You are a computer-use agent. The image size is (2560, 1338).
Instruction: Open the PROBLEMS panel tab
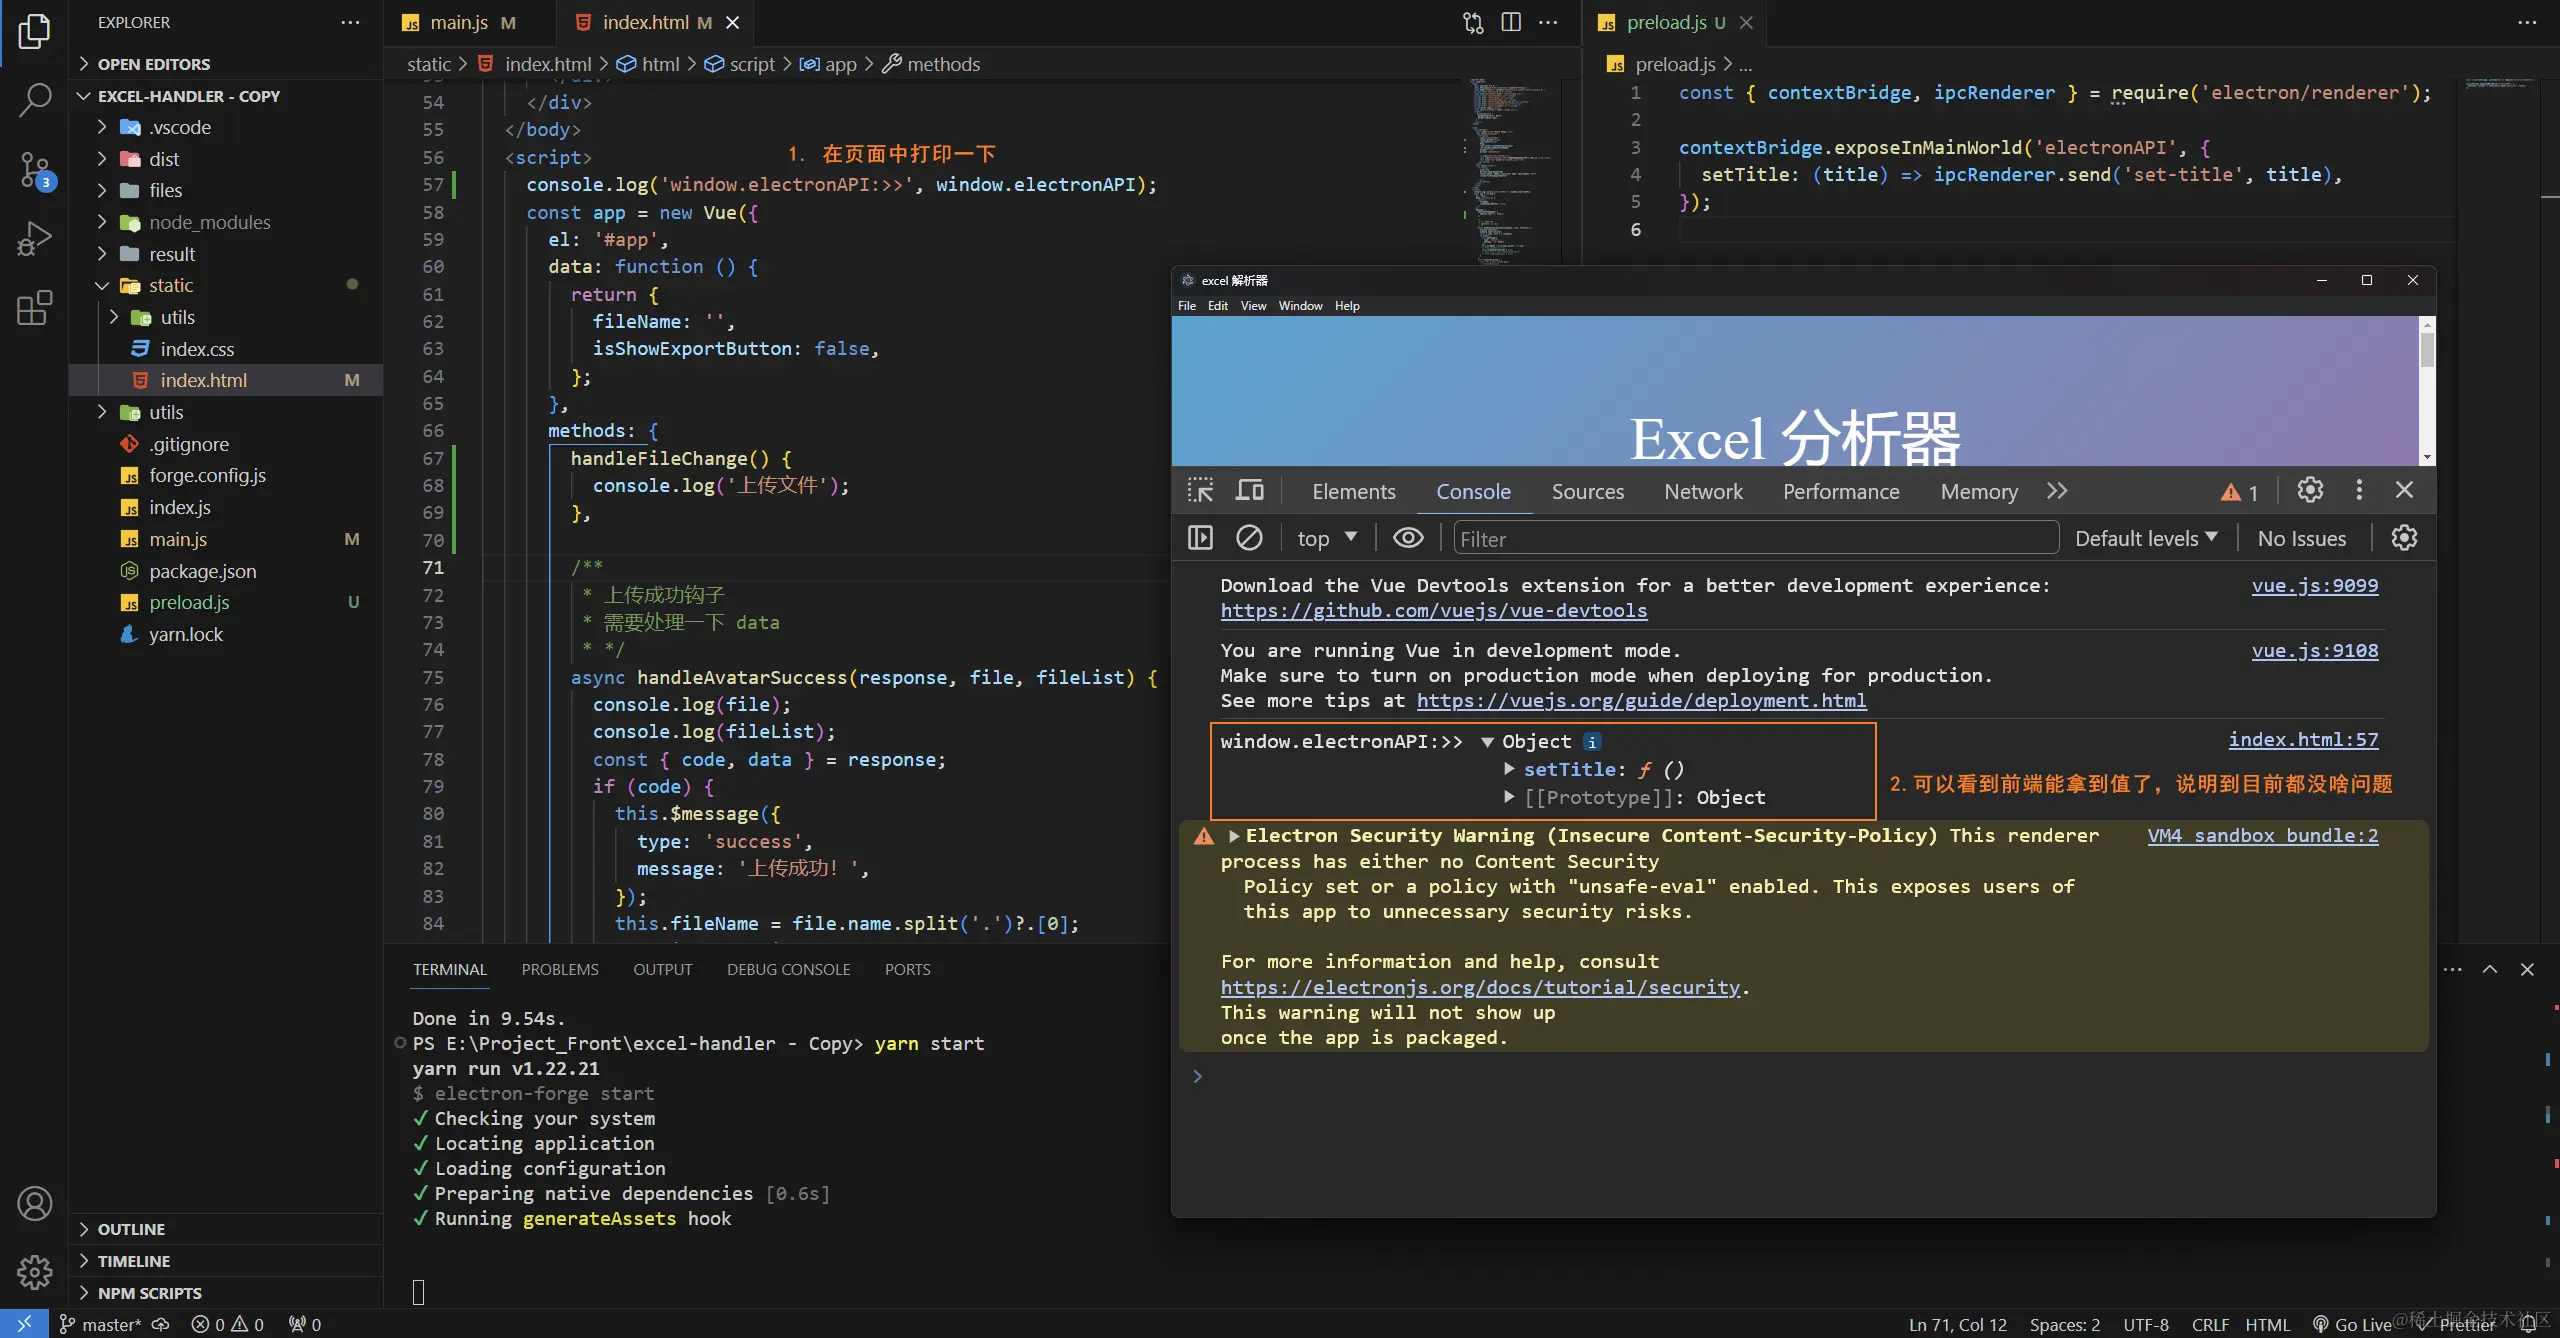(x=559, y=969)
